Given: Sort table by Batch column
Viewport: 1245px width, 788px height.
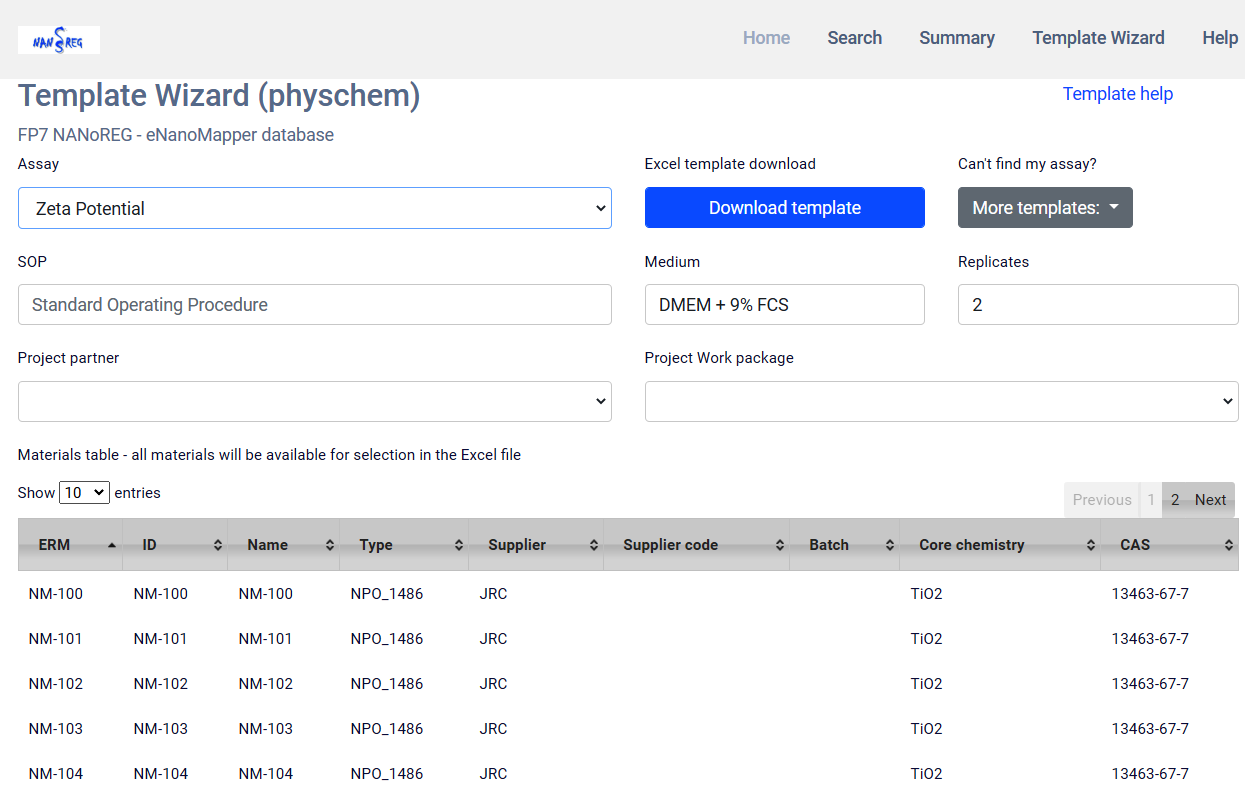Looking at the screenshot, I should click(845, 545).
